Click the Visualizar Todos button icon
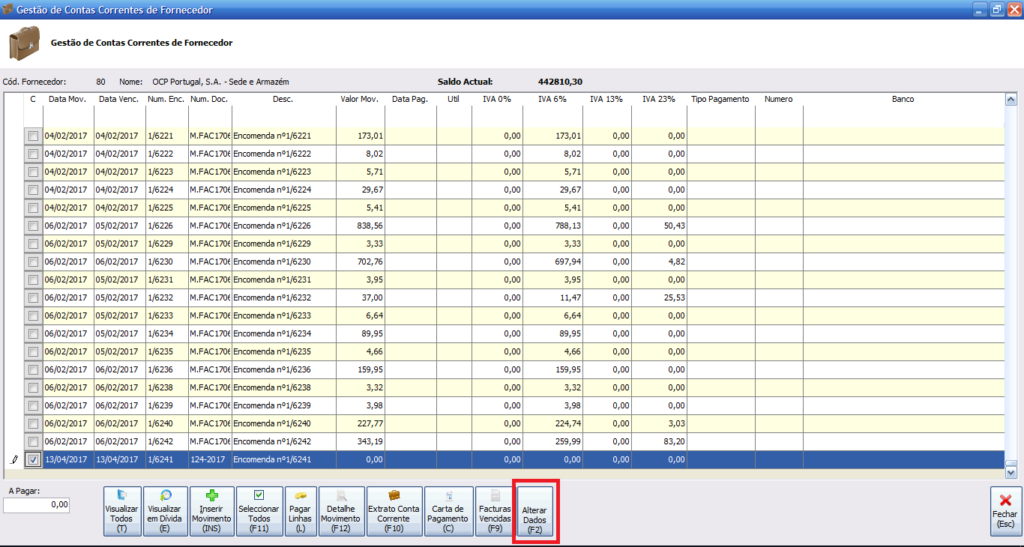 click(x=122, y=495)
